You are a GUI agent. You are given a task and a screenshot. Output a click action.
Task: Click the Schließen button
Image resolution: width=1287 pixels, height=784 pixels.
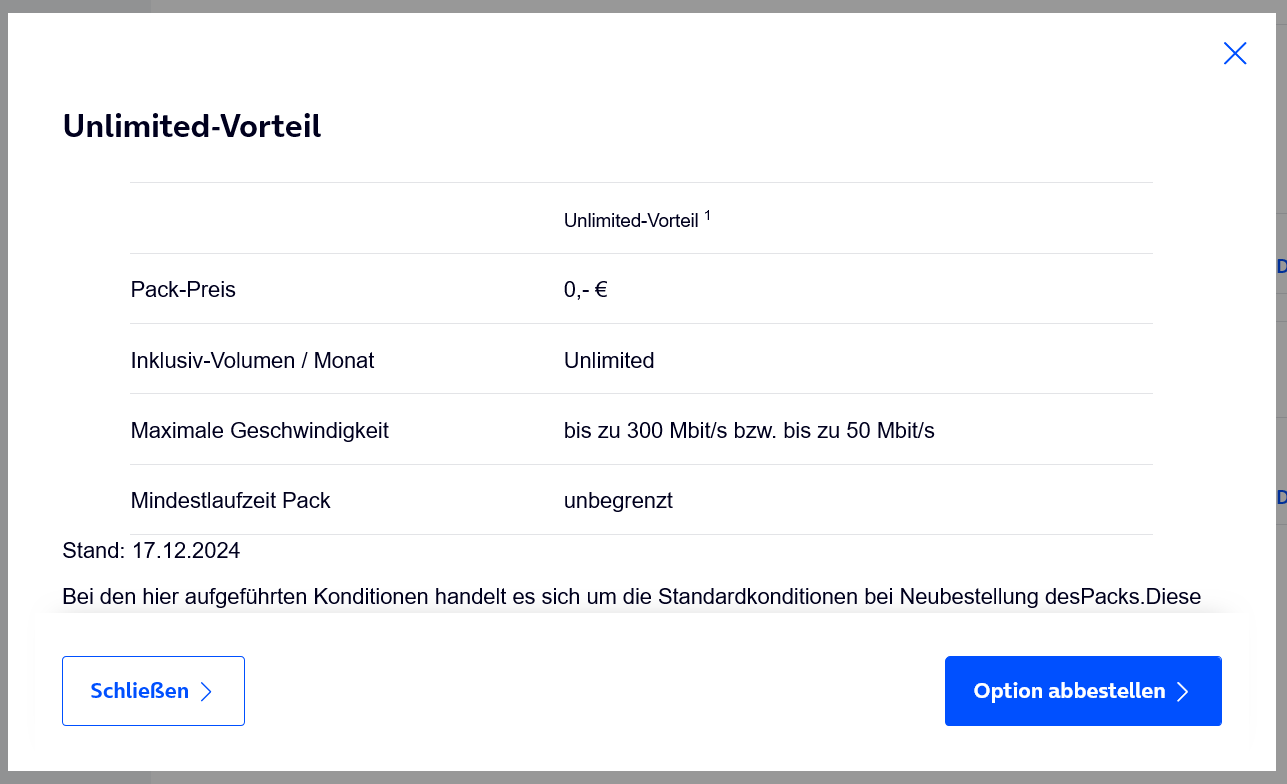click(x=153, y=691)
